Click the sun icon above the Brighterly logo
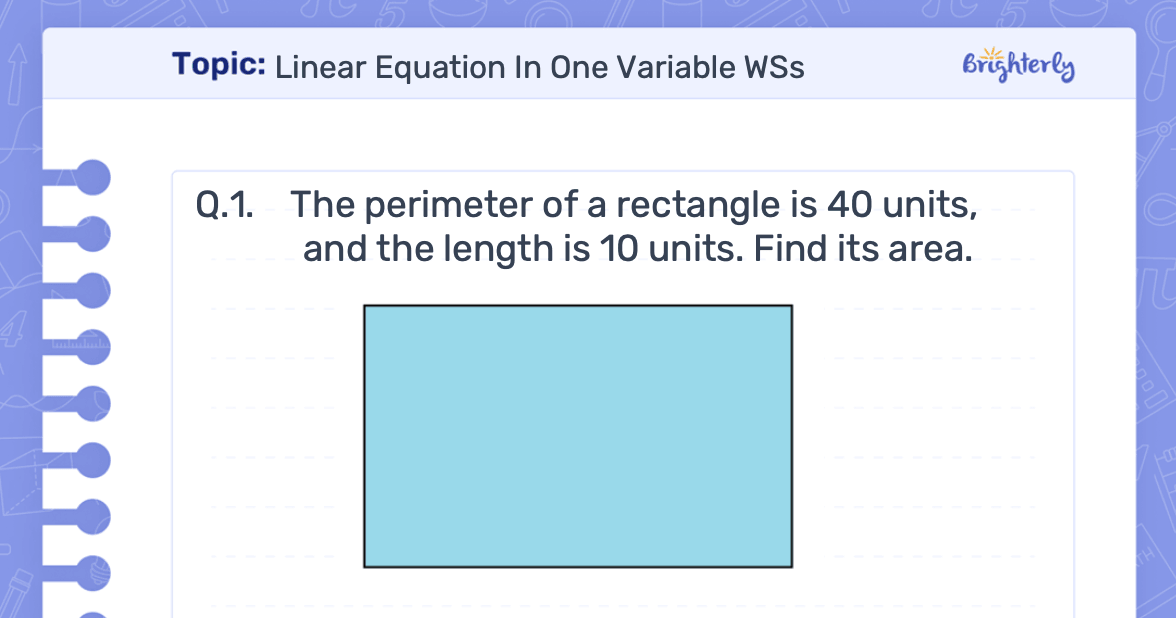The image size is (1176, 618). point(992,53)
